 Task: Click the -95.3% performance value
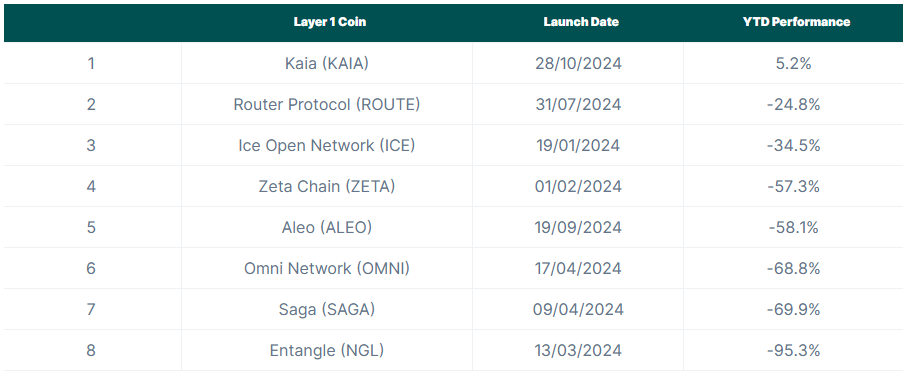click(x=794, y=351)
